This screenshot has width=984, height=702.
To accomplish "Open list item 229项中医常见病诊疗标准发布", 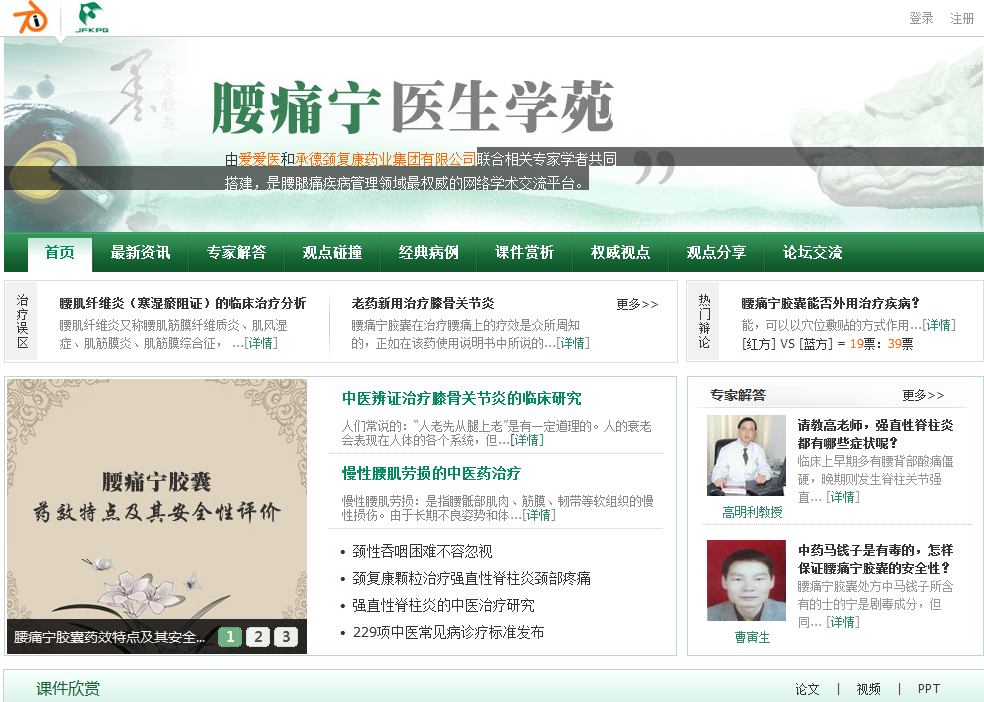I will click(449, 632).
